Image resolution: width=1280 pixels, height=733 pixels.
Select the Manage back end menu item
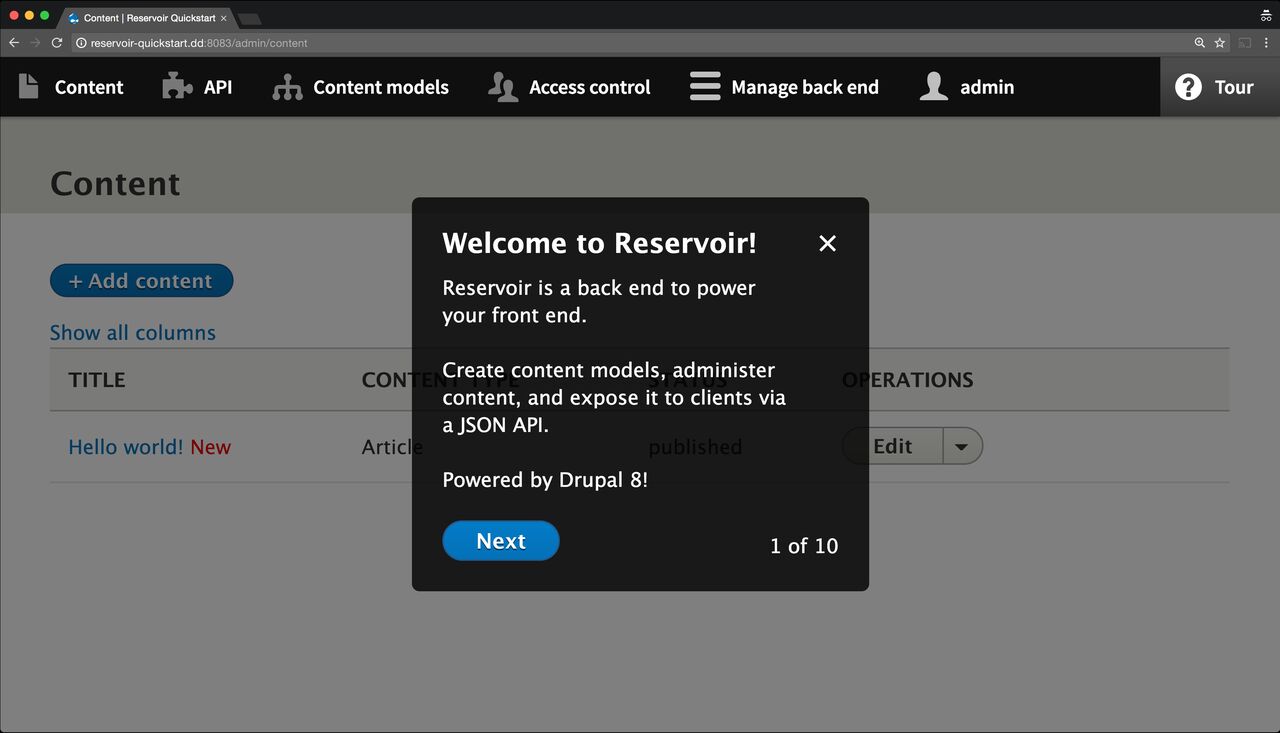(x=804, y=86)
